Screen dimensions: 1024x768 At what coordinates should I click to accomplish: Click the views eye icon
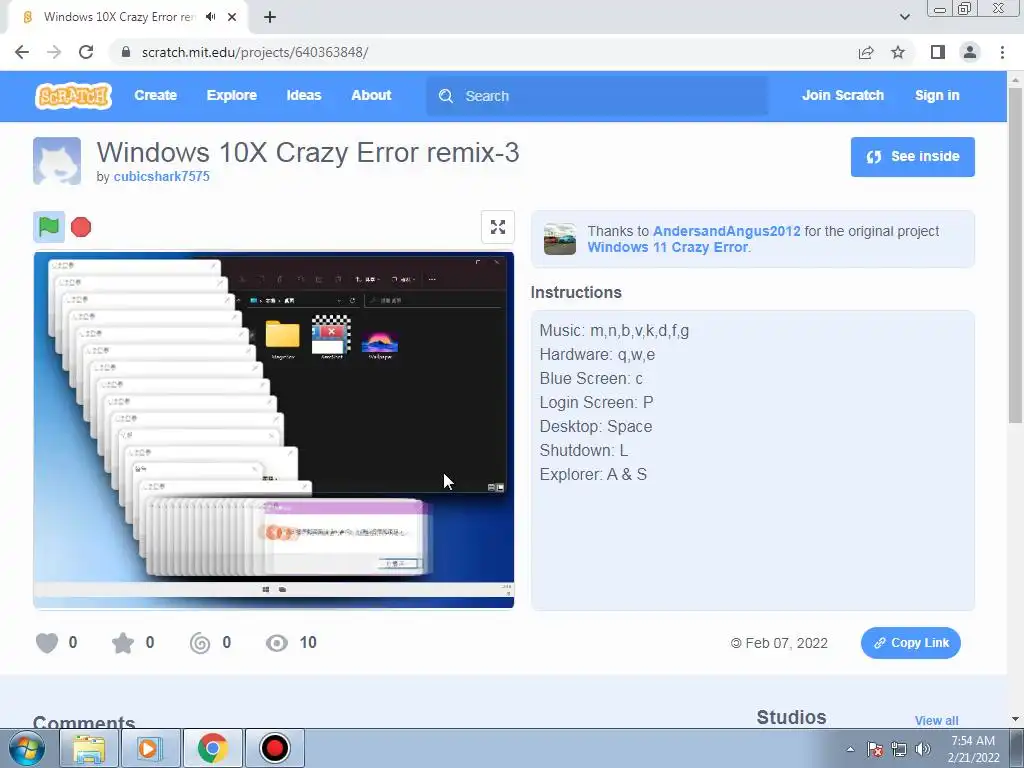[x=277, y=643]
